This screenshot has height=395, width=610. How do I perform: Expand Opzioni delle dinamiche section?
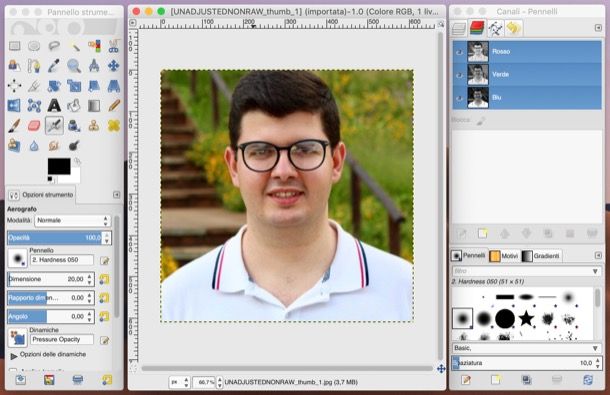pyautogui.click(x=14, y=355)
